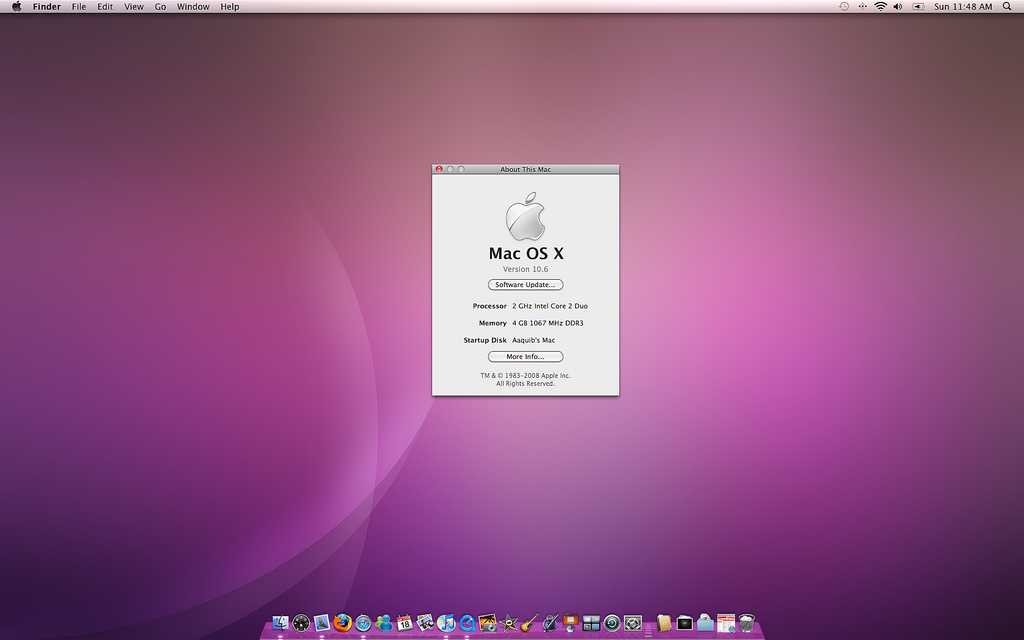
Task: Open the Finder menu
Action: (x=47, y=7)
